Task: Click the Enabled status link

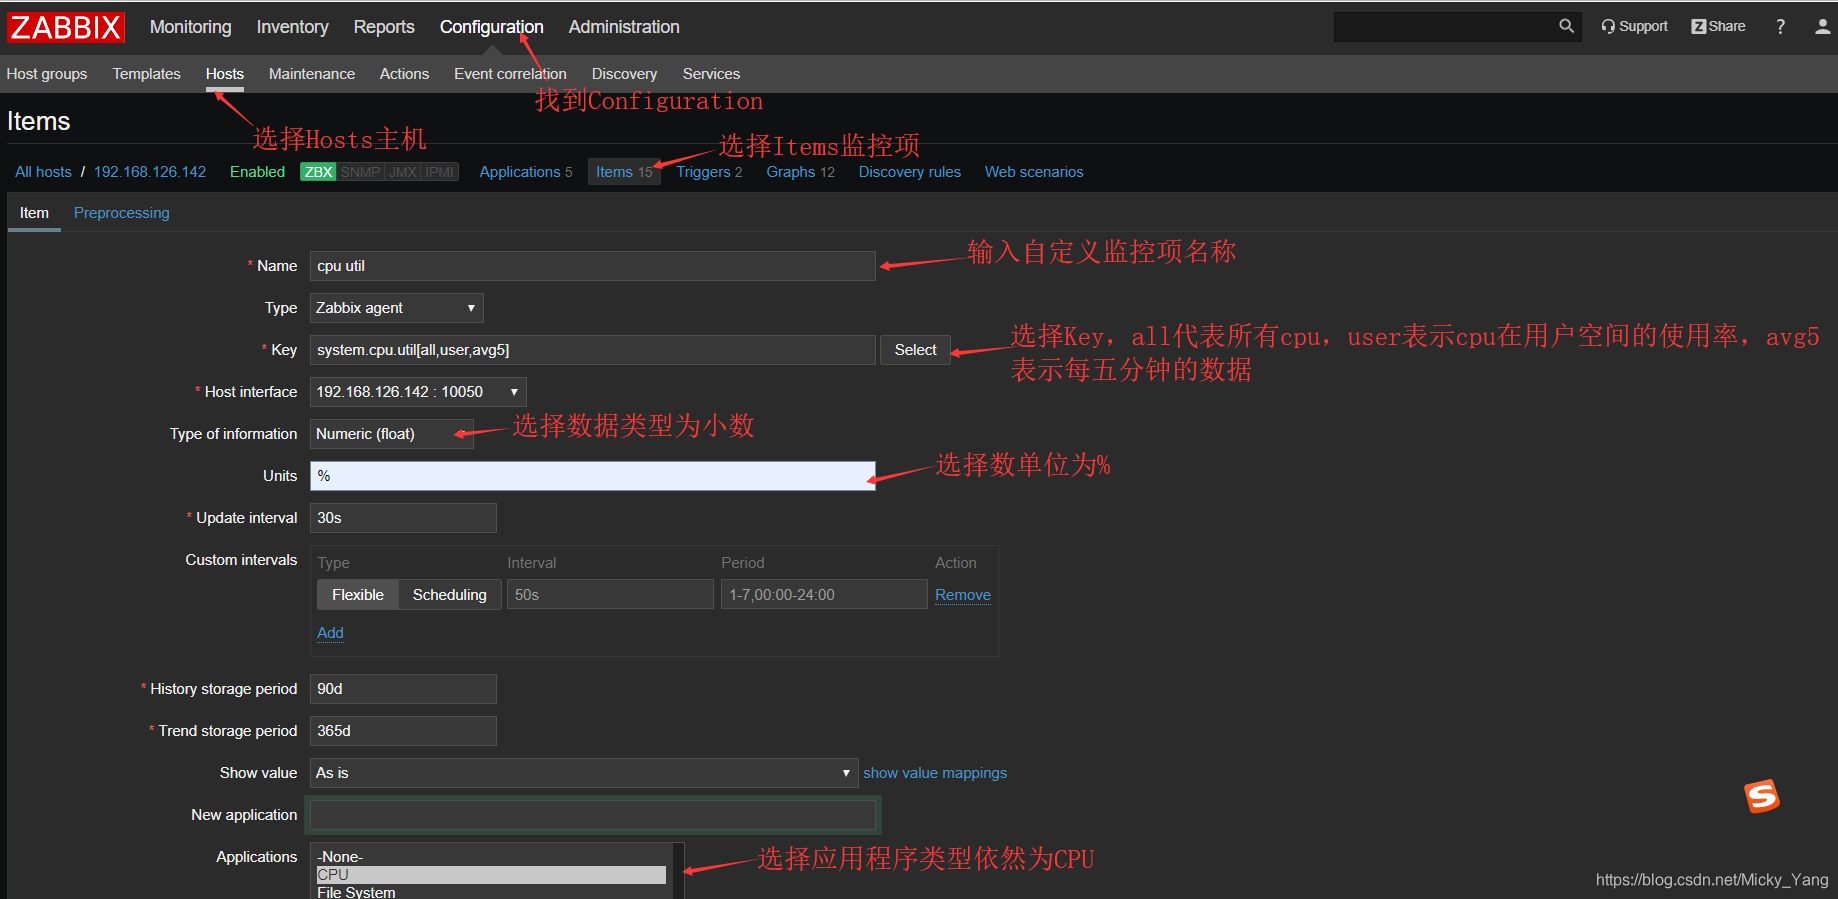Action: [x=257, y=172]
